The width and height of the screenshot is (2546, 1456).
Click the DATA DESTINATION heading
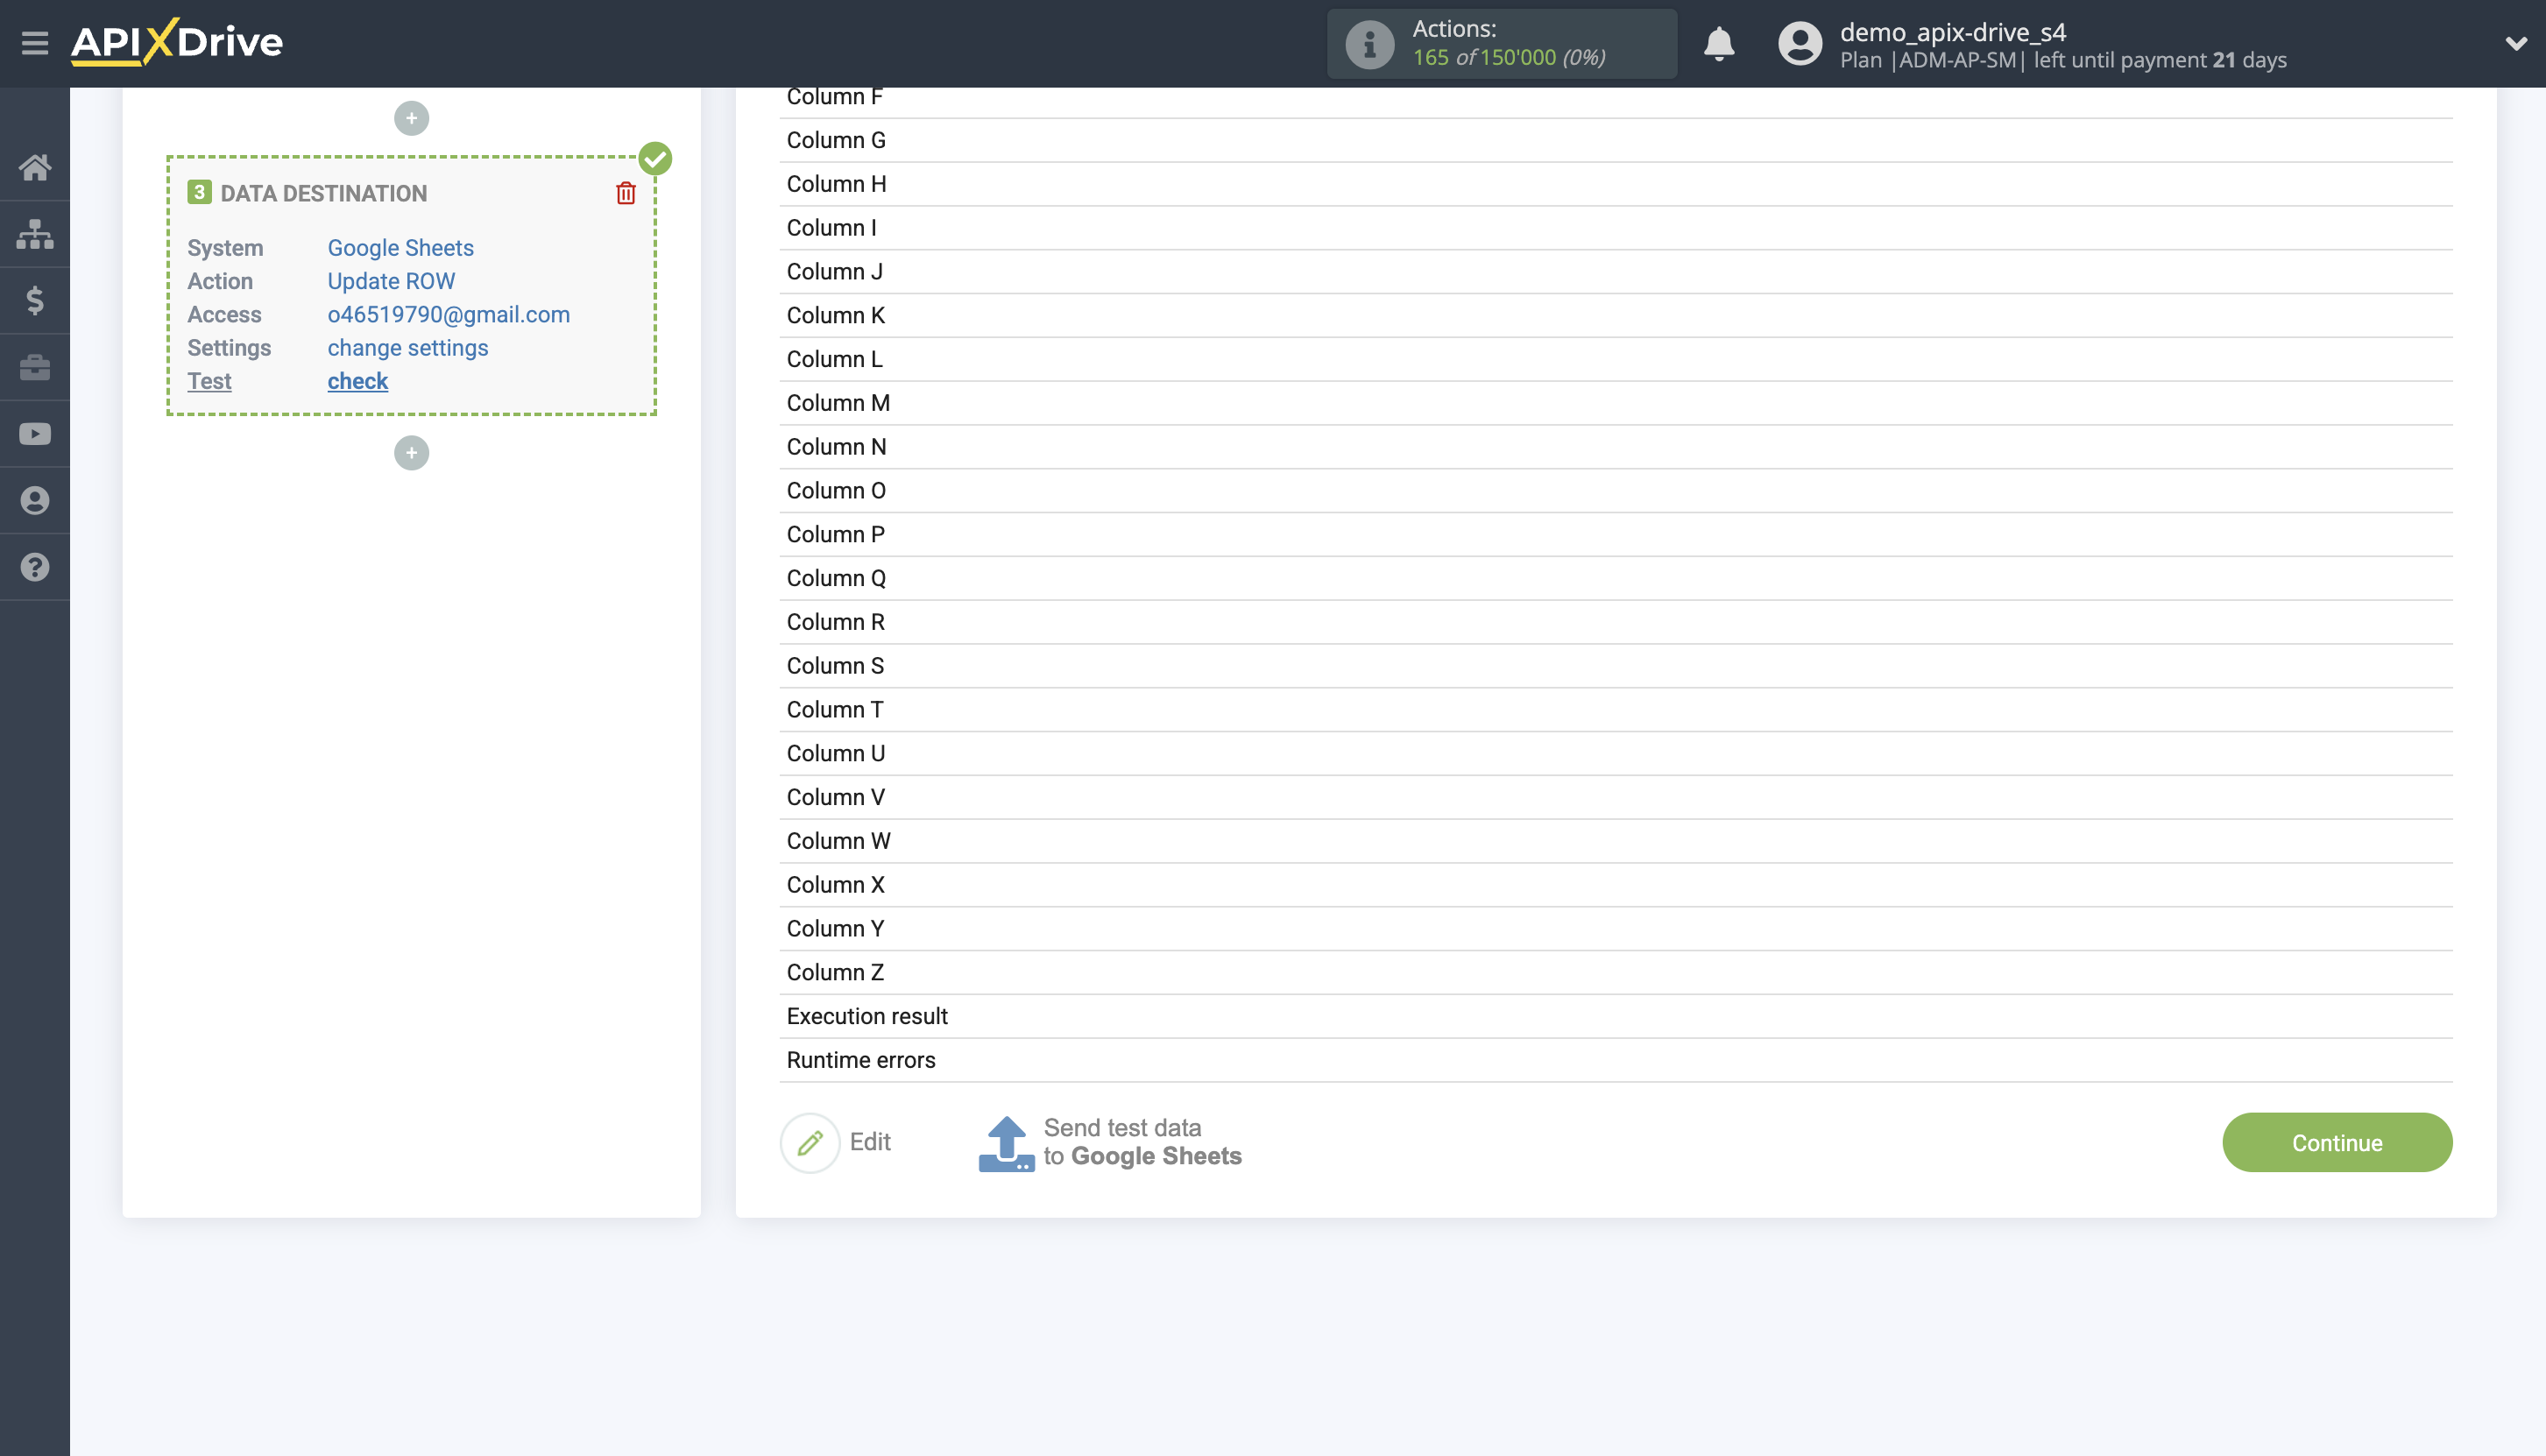tap(323, 194)
